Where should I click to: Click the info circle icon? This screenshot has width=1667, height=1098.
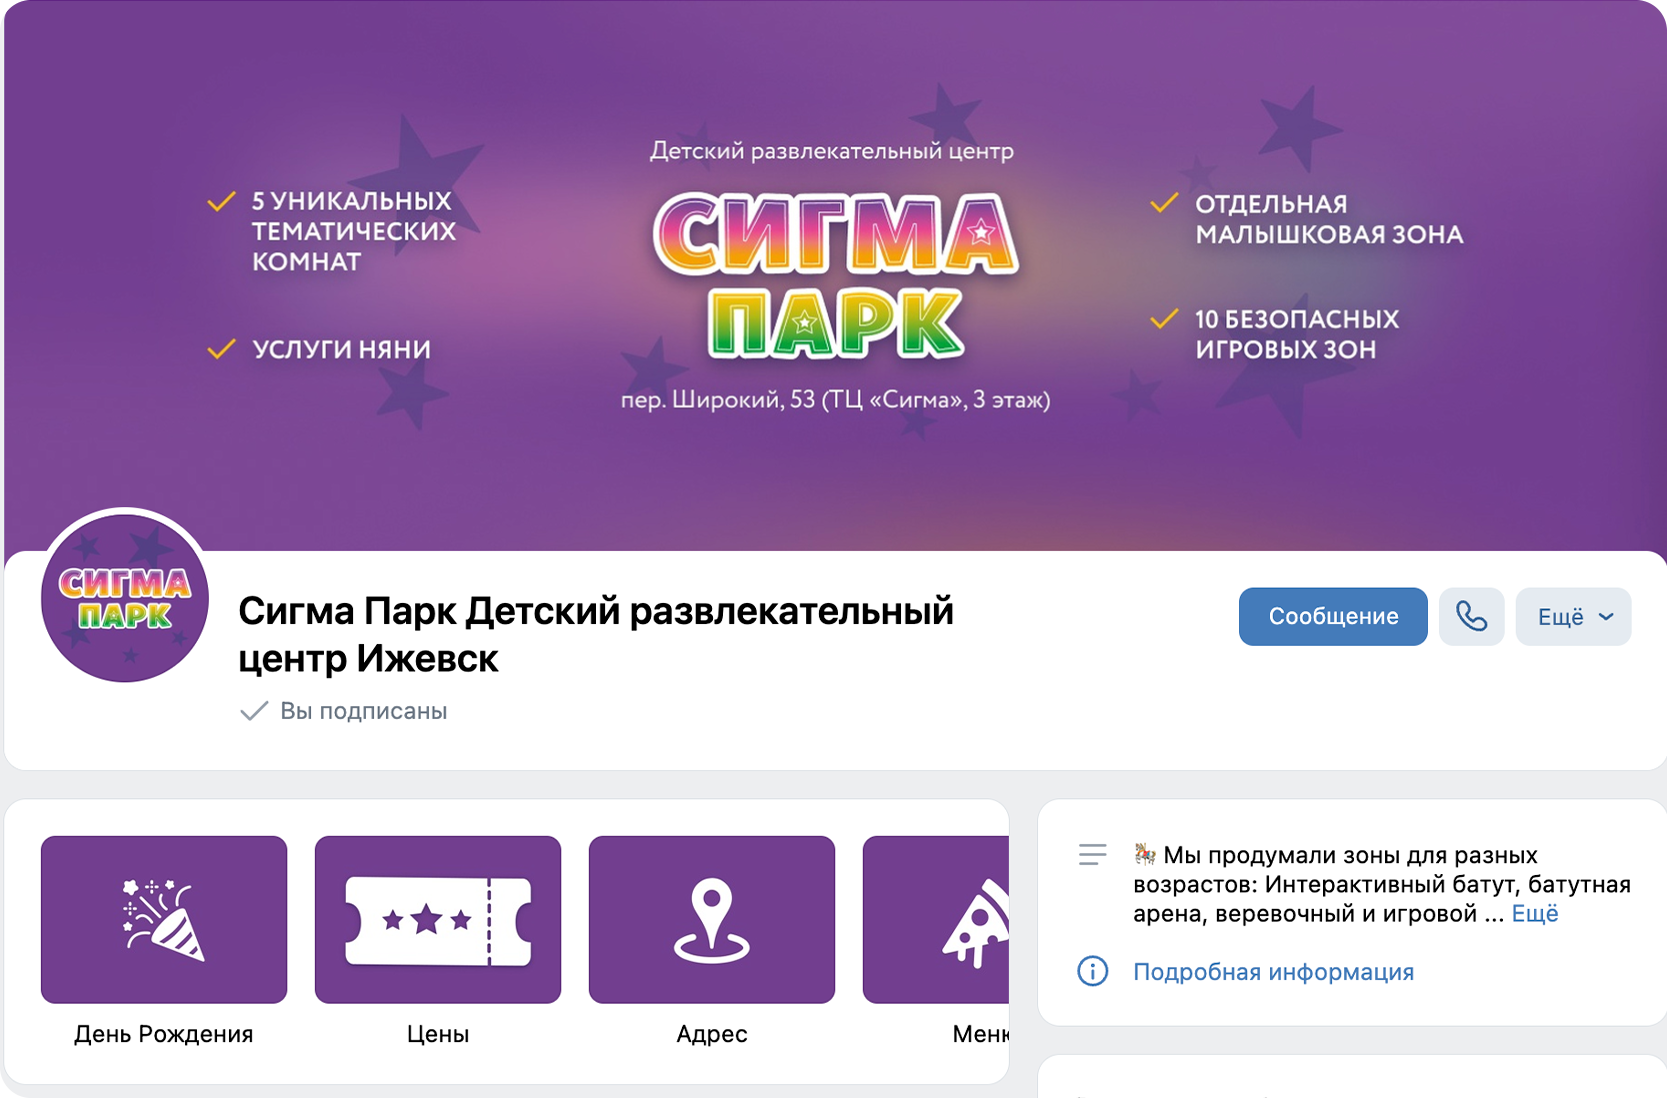pos(1092,971)
